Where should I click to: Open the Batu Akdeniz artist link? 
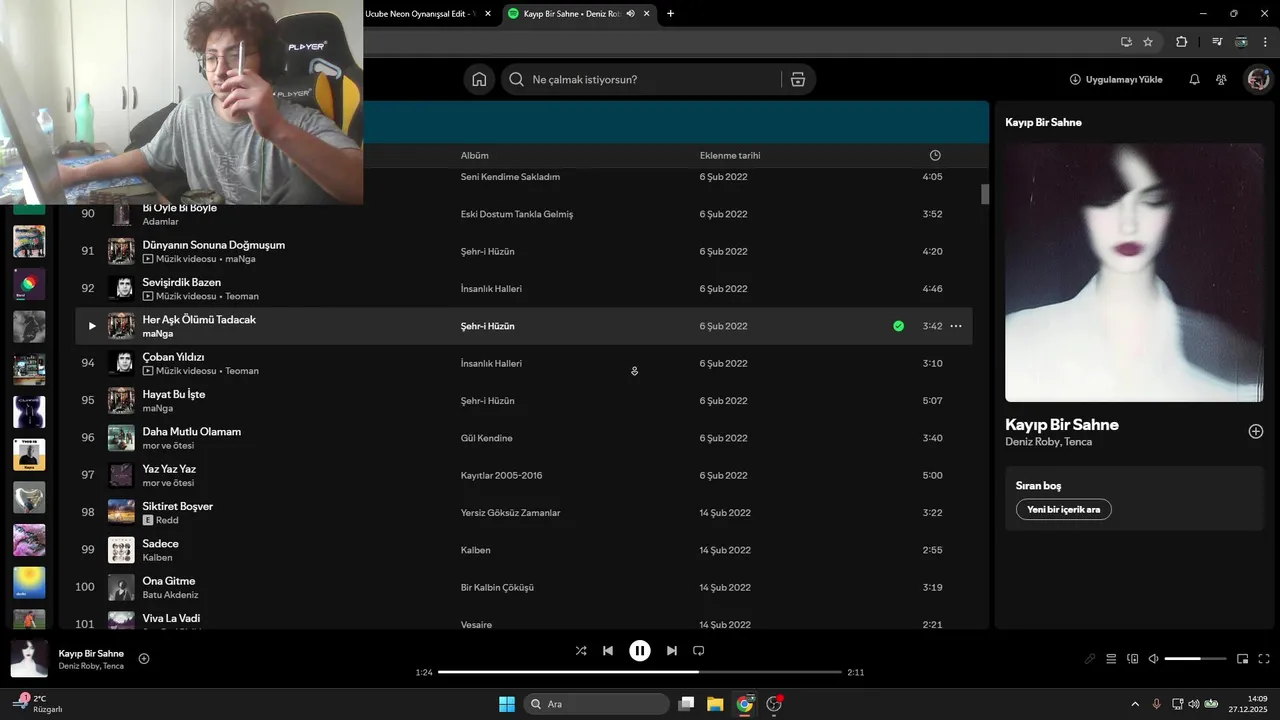170,595
